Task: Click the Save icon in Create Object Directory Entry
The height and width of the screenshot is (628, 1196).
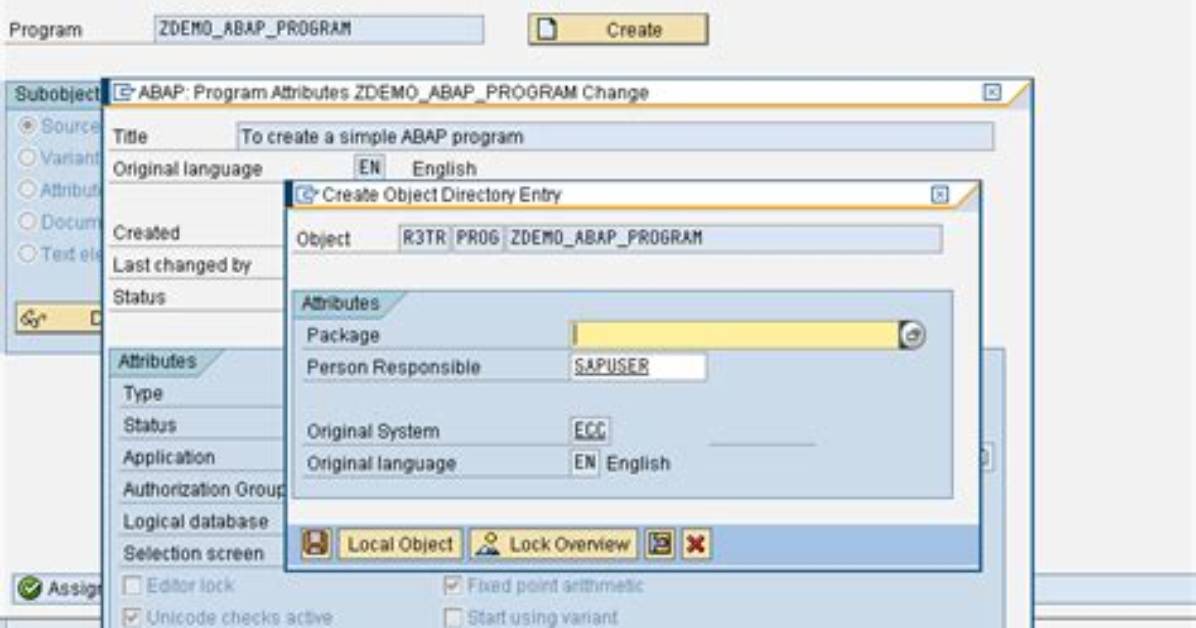Action: (316, 544)
